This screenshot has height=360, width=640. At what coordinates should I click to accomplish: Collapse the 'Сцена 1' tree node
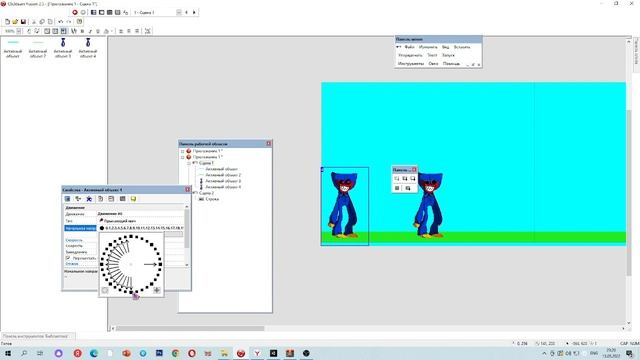189,163
